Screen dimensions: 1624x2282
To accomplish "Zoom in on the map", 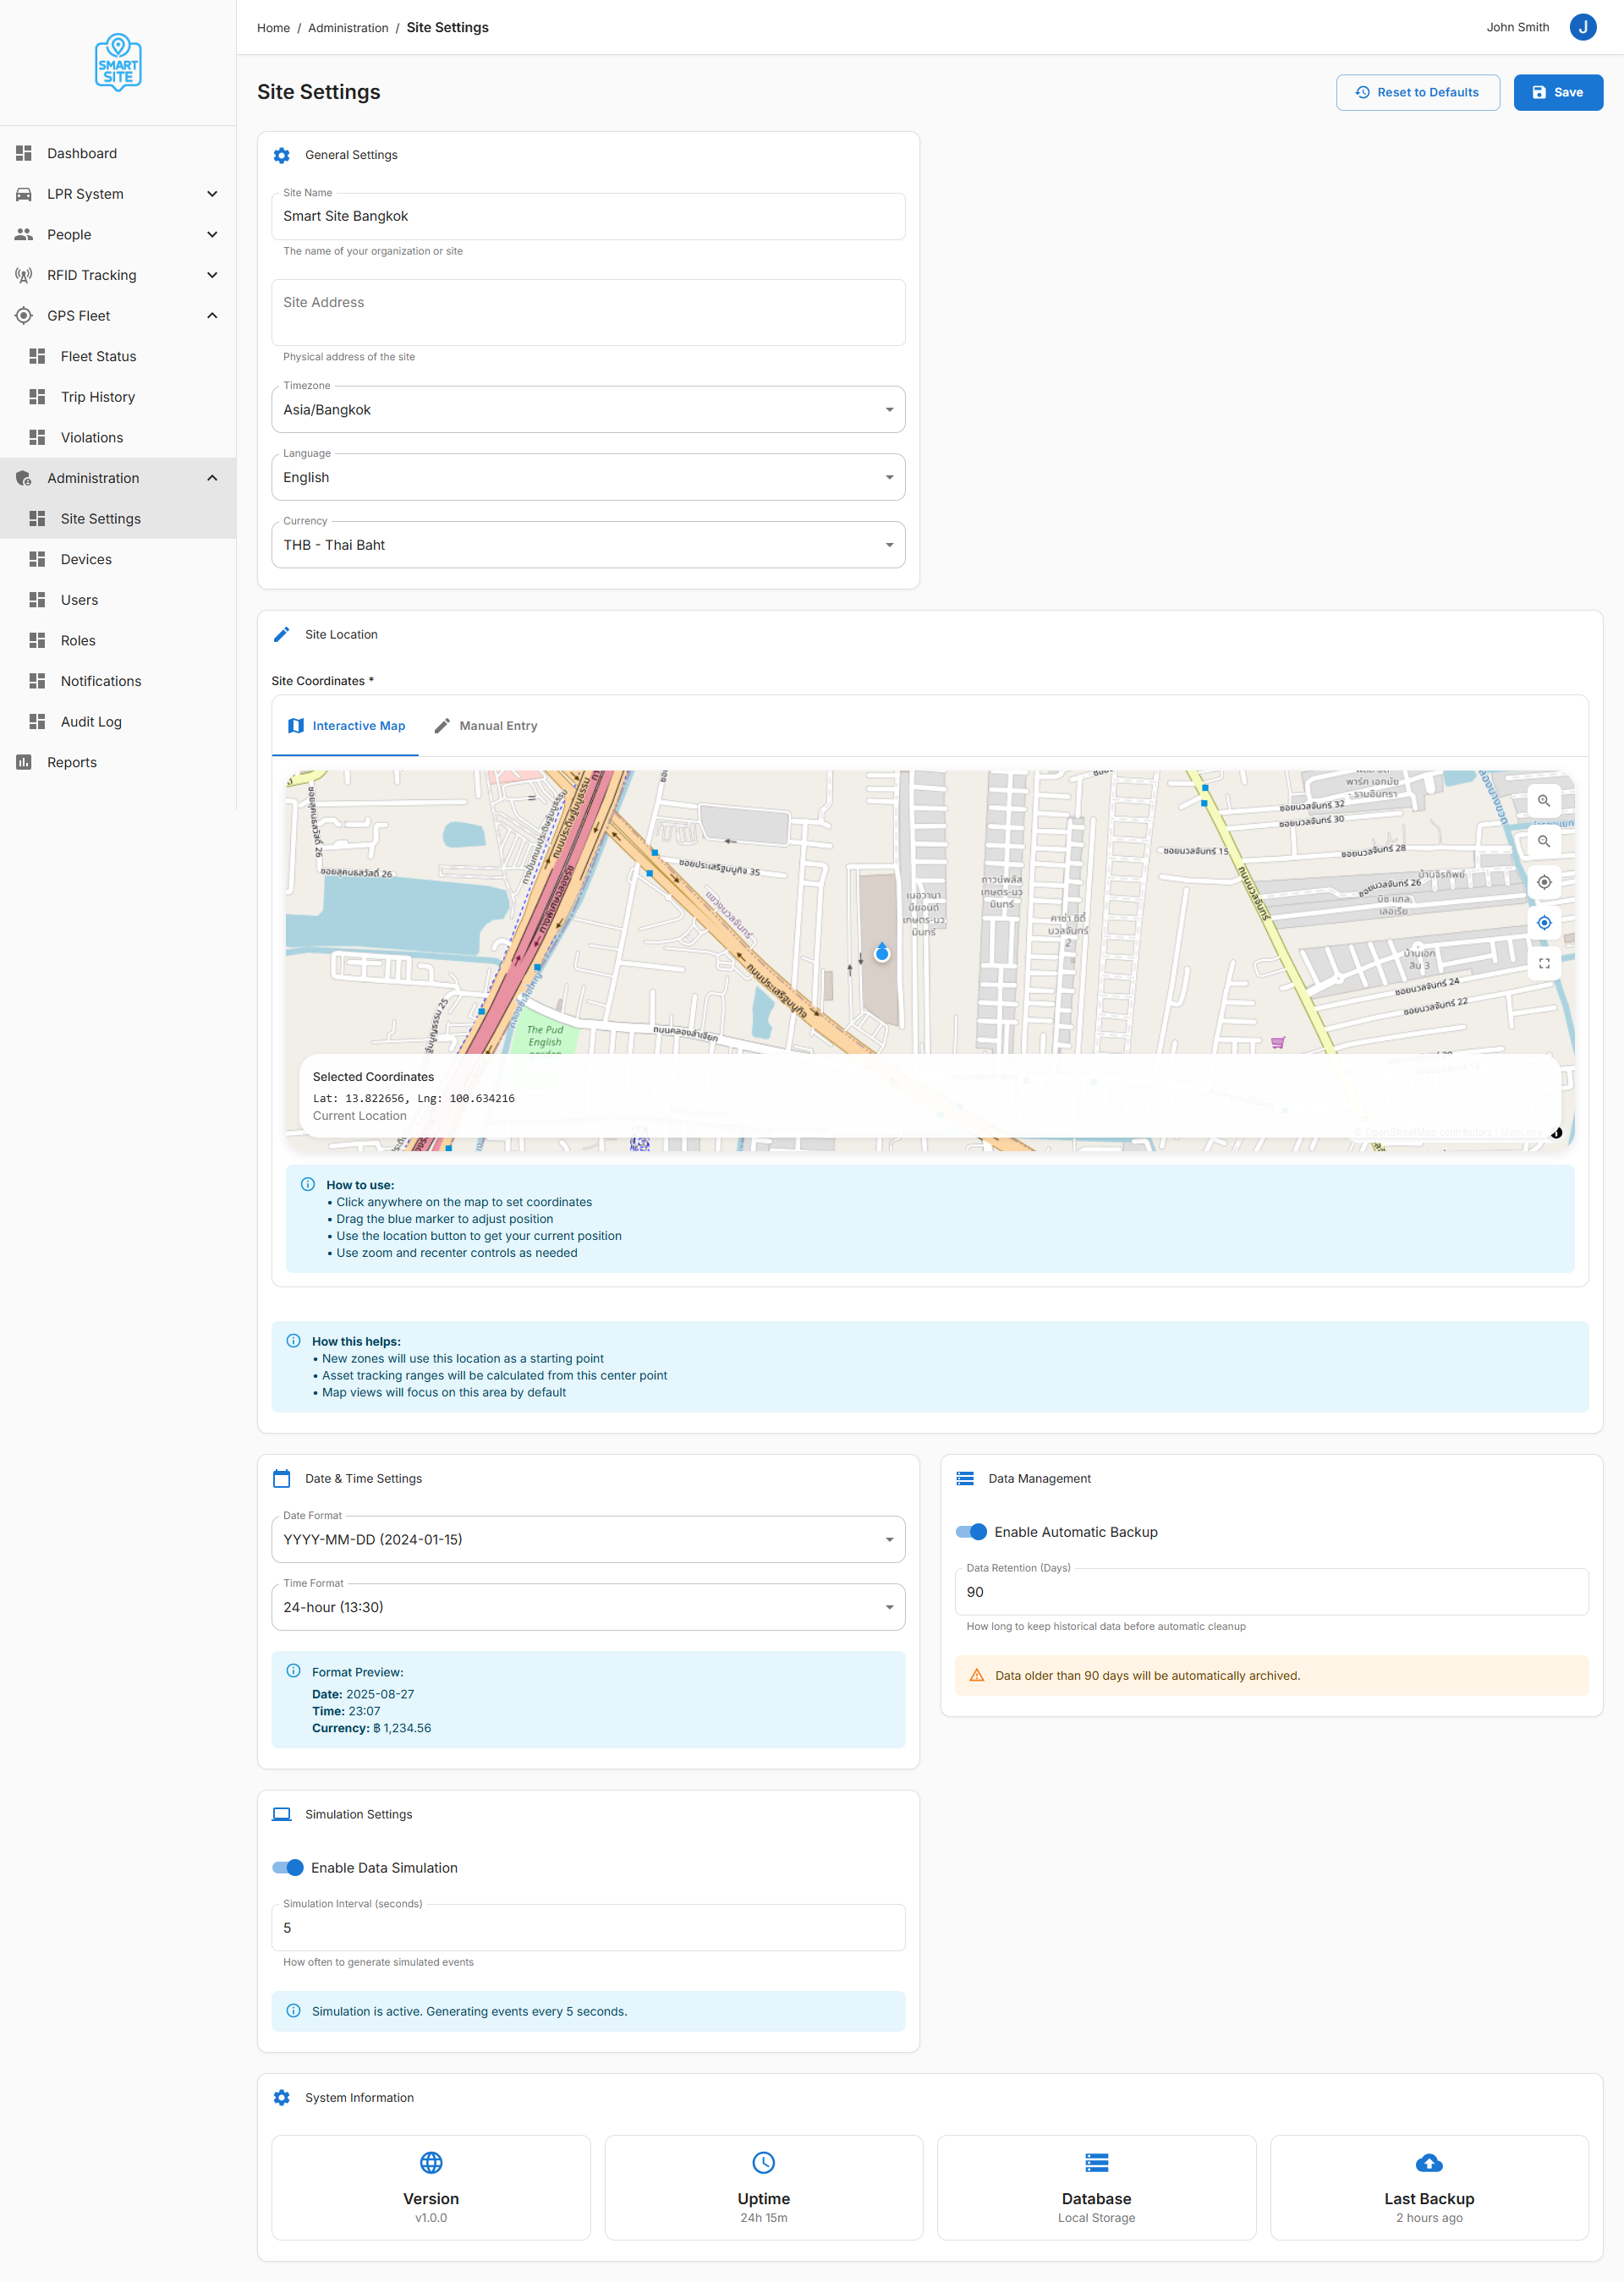I will (x=1543, y=800).
